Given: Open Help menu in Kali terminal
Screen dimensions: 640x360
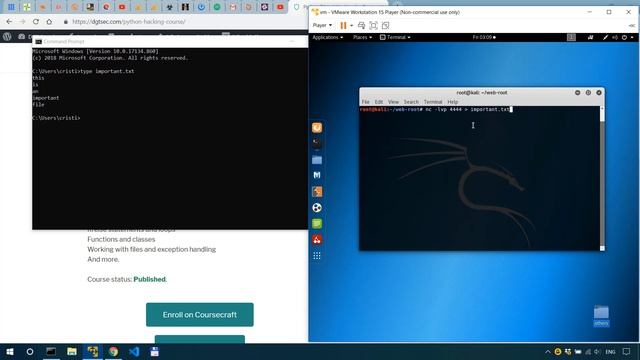Looking at the screenshot, I should (x=452, y=102).
